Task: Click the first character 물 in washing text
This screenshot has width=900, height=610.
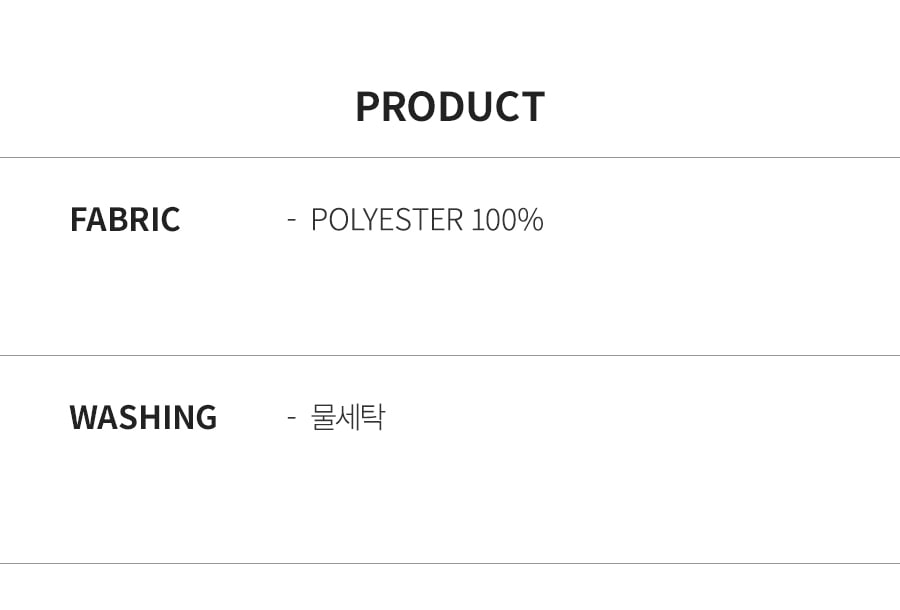Action: tap(322, 417)
